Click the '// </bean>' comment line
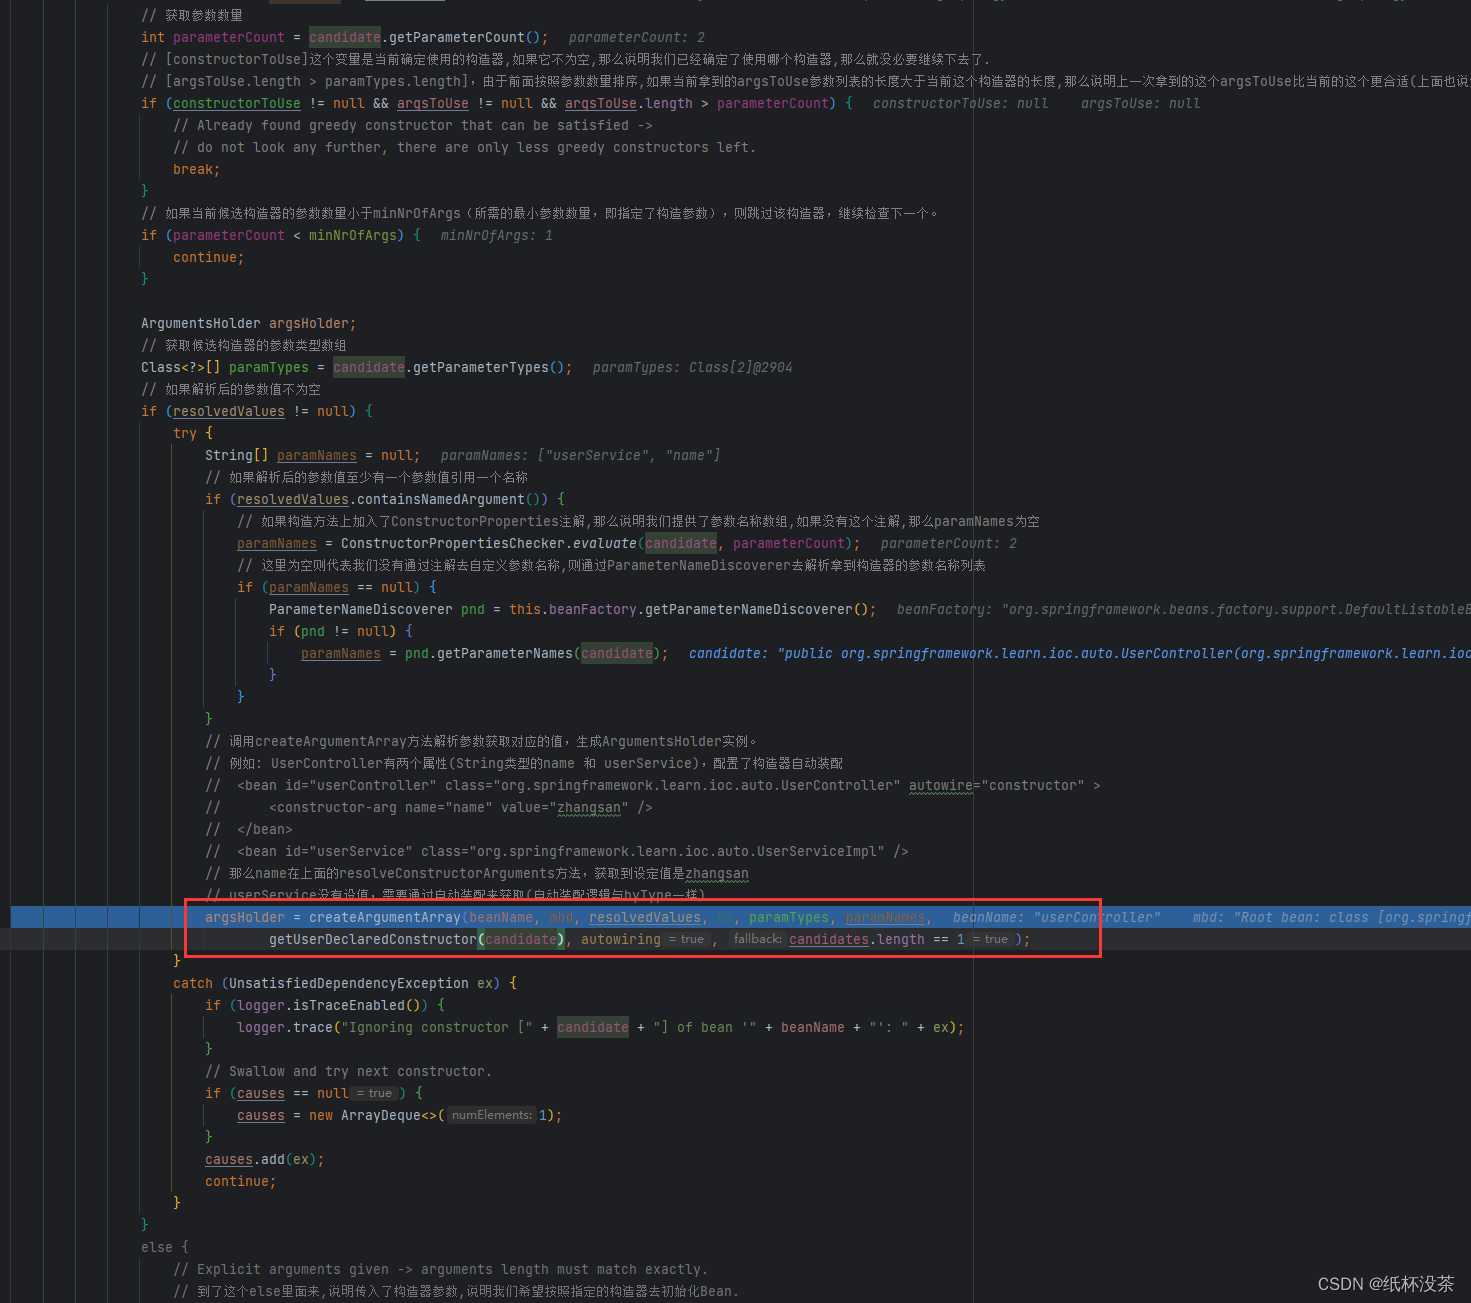The image size is (1471, 1303). (249, 829)
